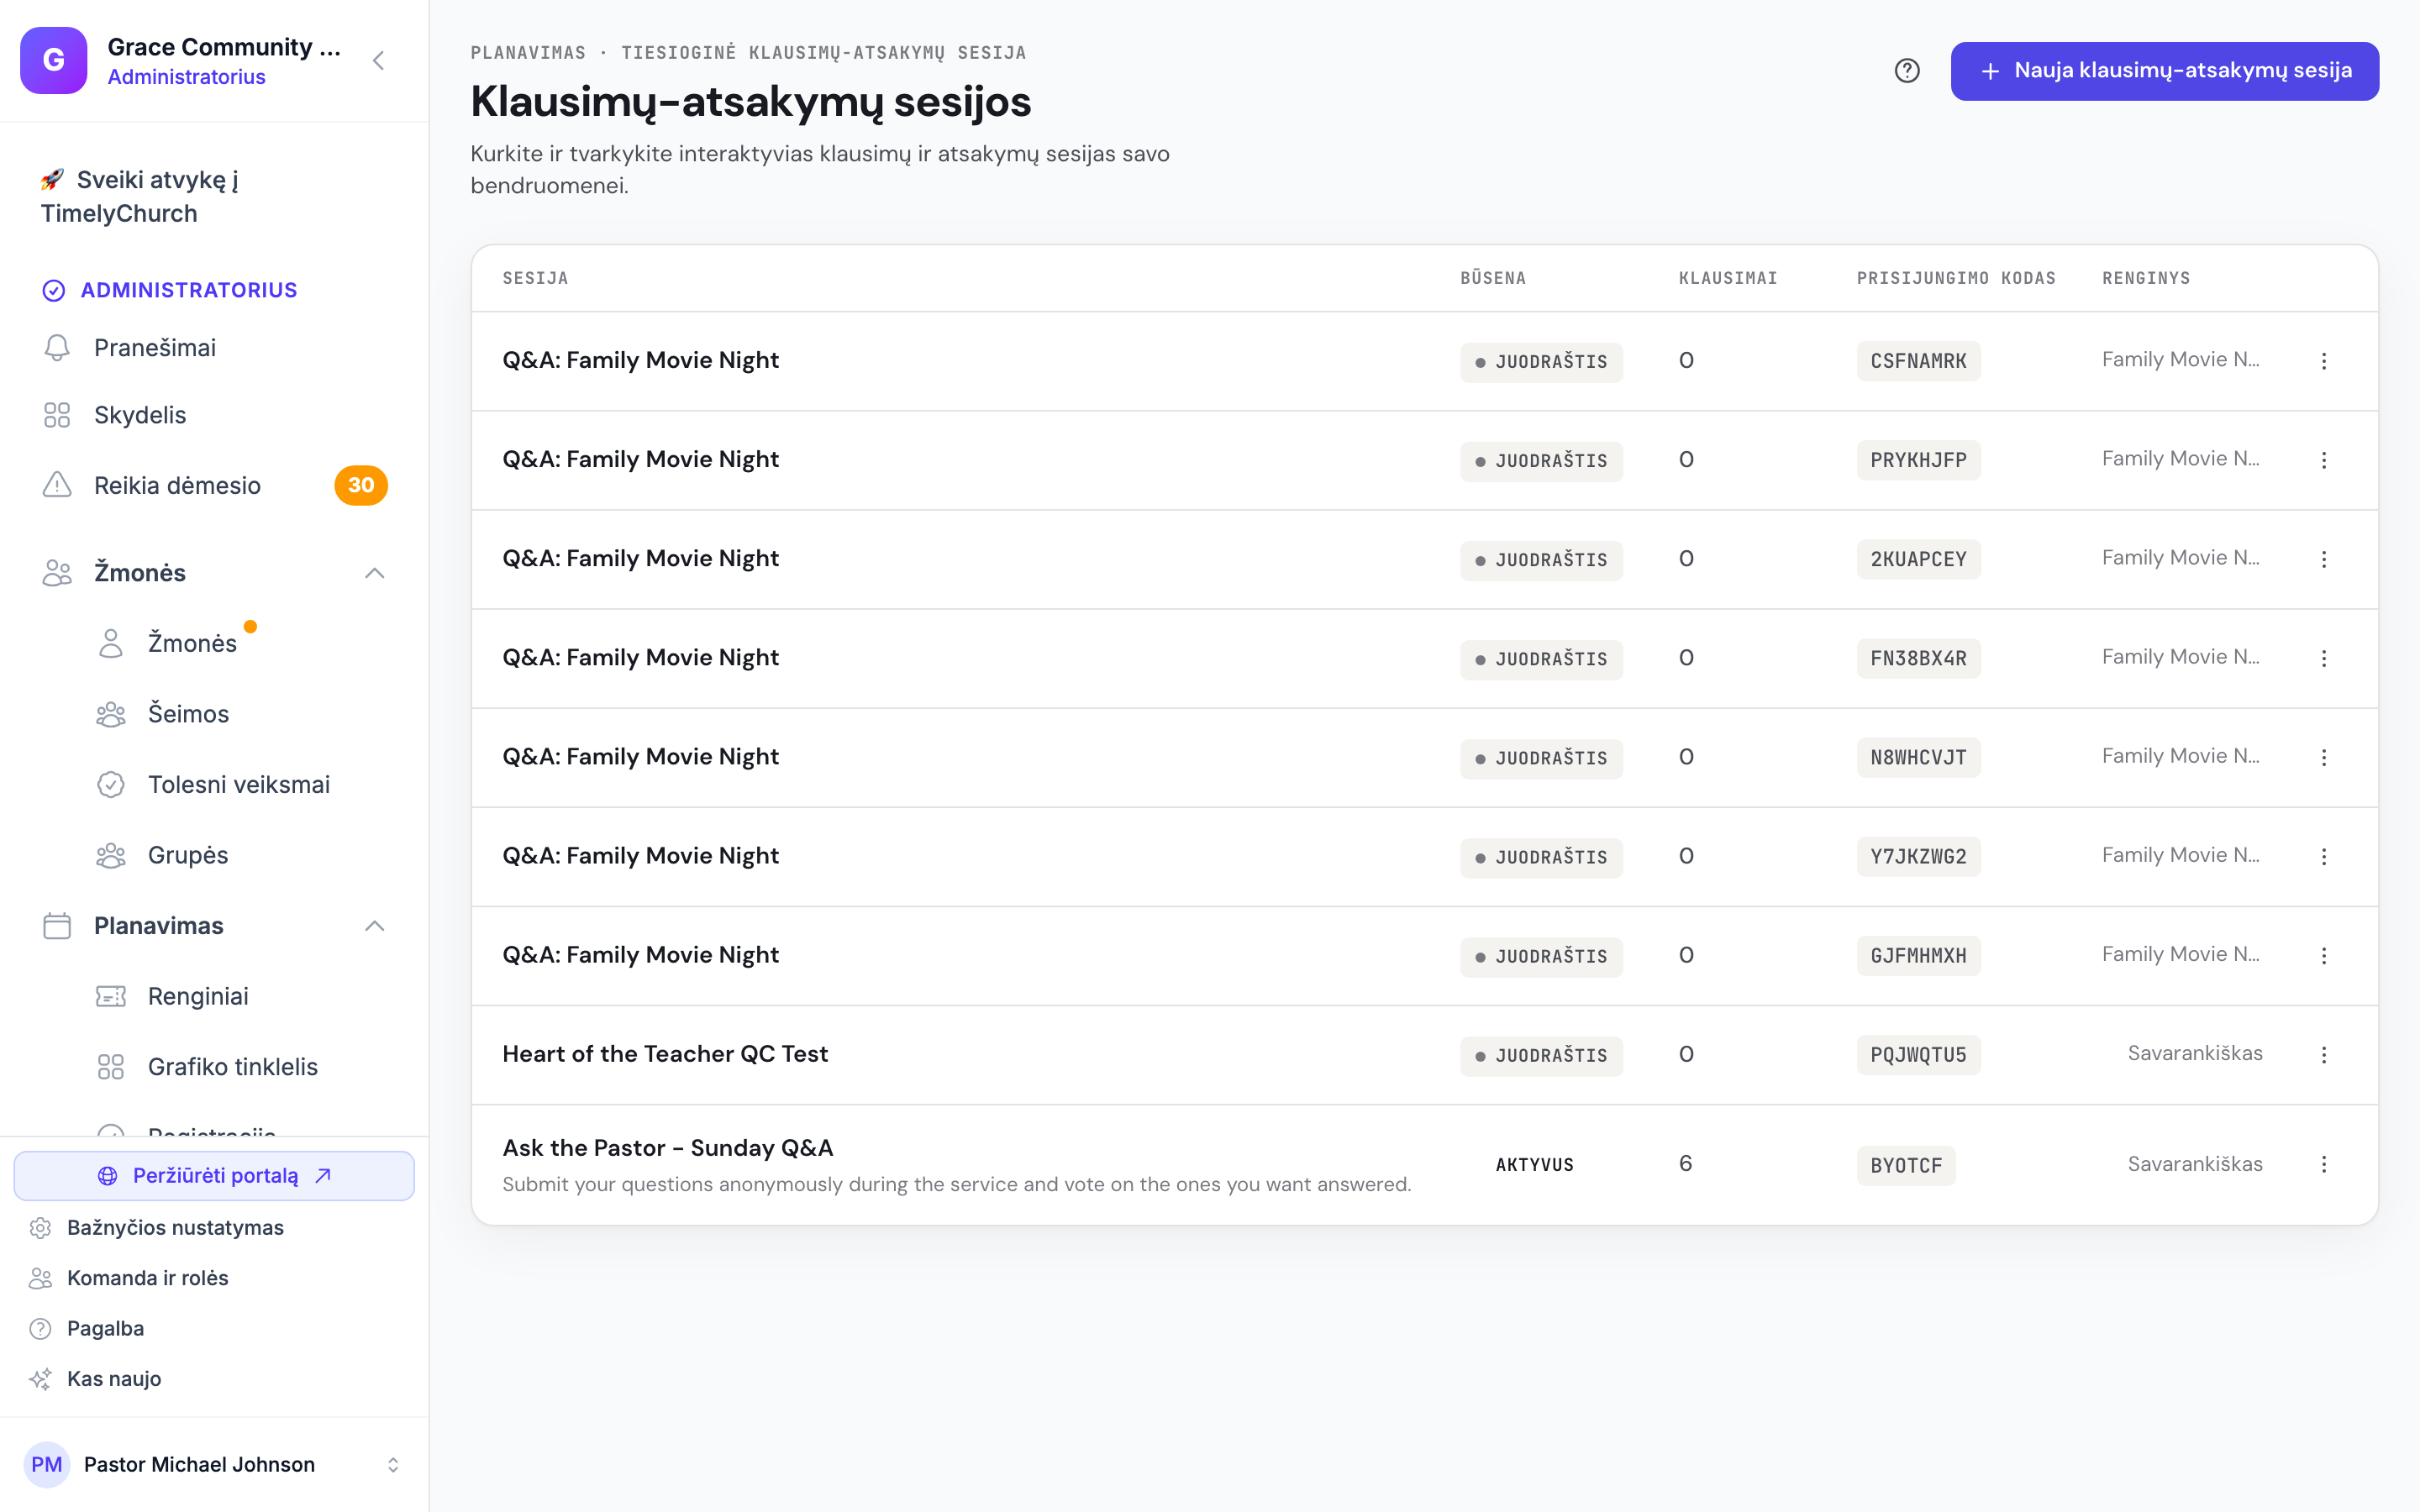The image size is (2420, 1512).
Task: Click Juodraštis badge in the FN38BX4R row
Action: click(x=1541, y=659)
